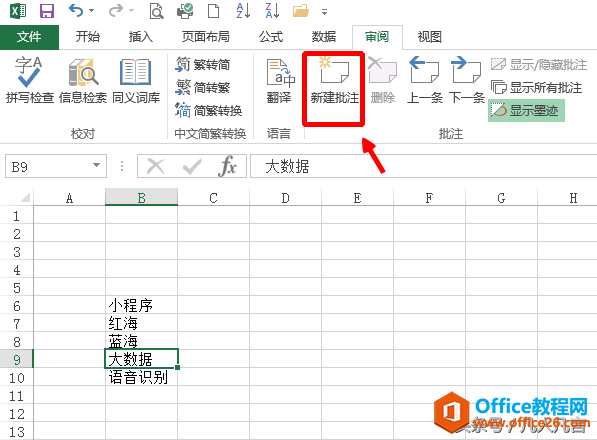Switch to the 公式 tab
Viewport: 597px width, 440px height.
[x=271, y=37]
